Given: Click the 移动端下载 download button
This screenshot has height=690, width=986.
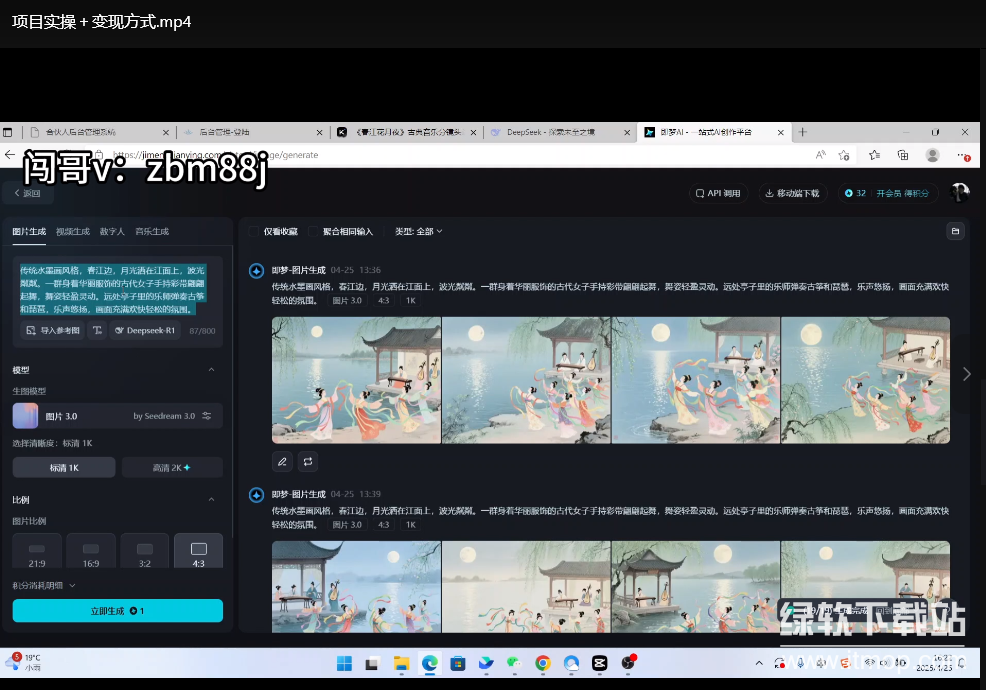Looking at the screenshot, I should click(x=792, y=193).
